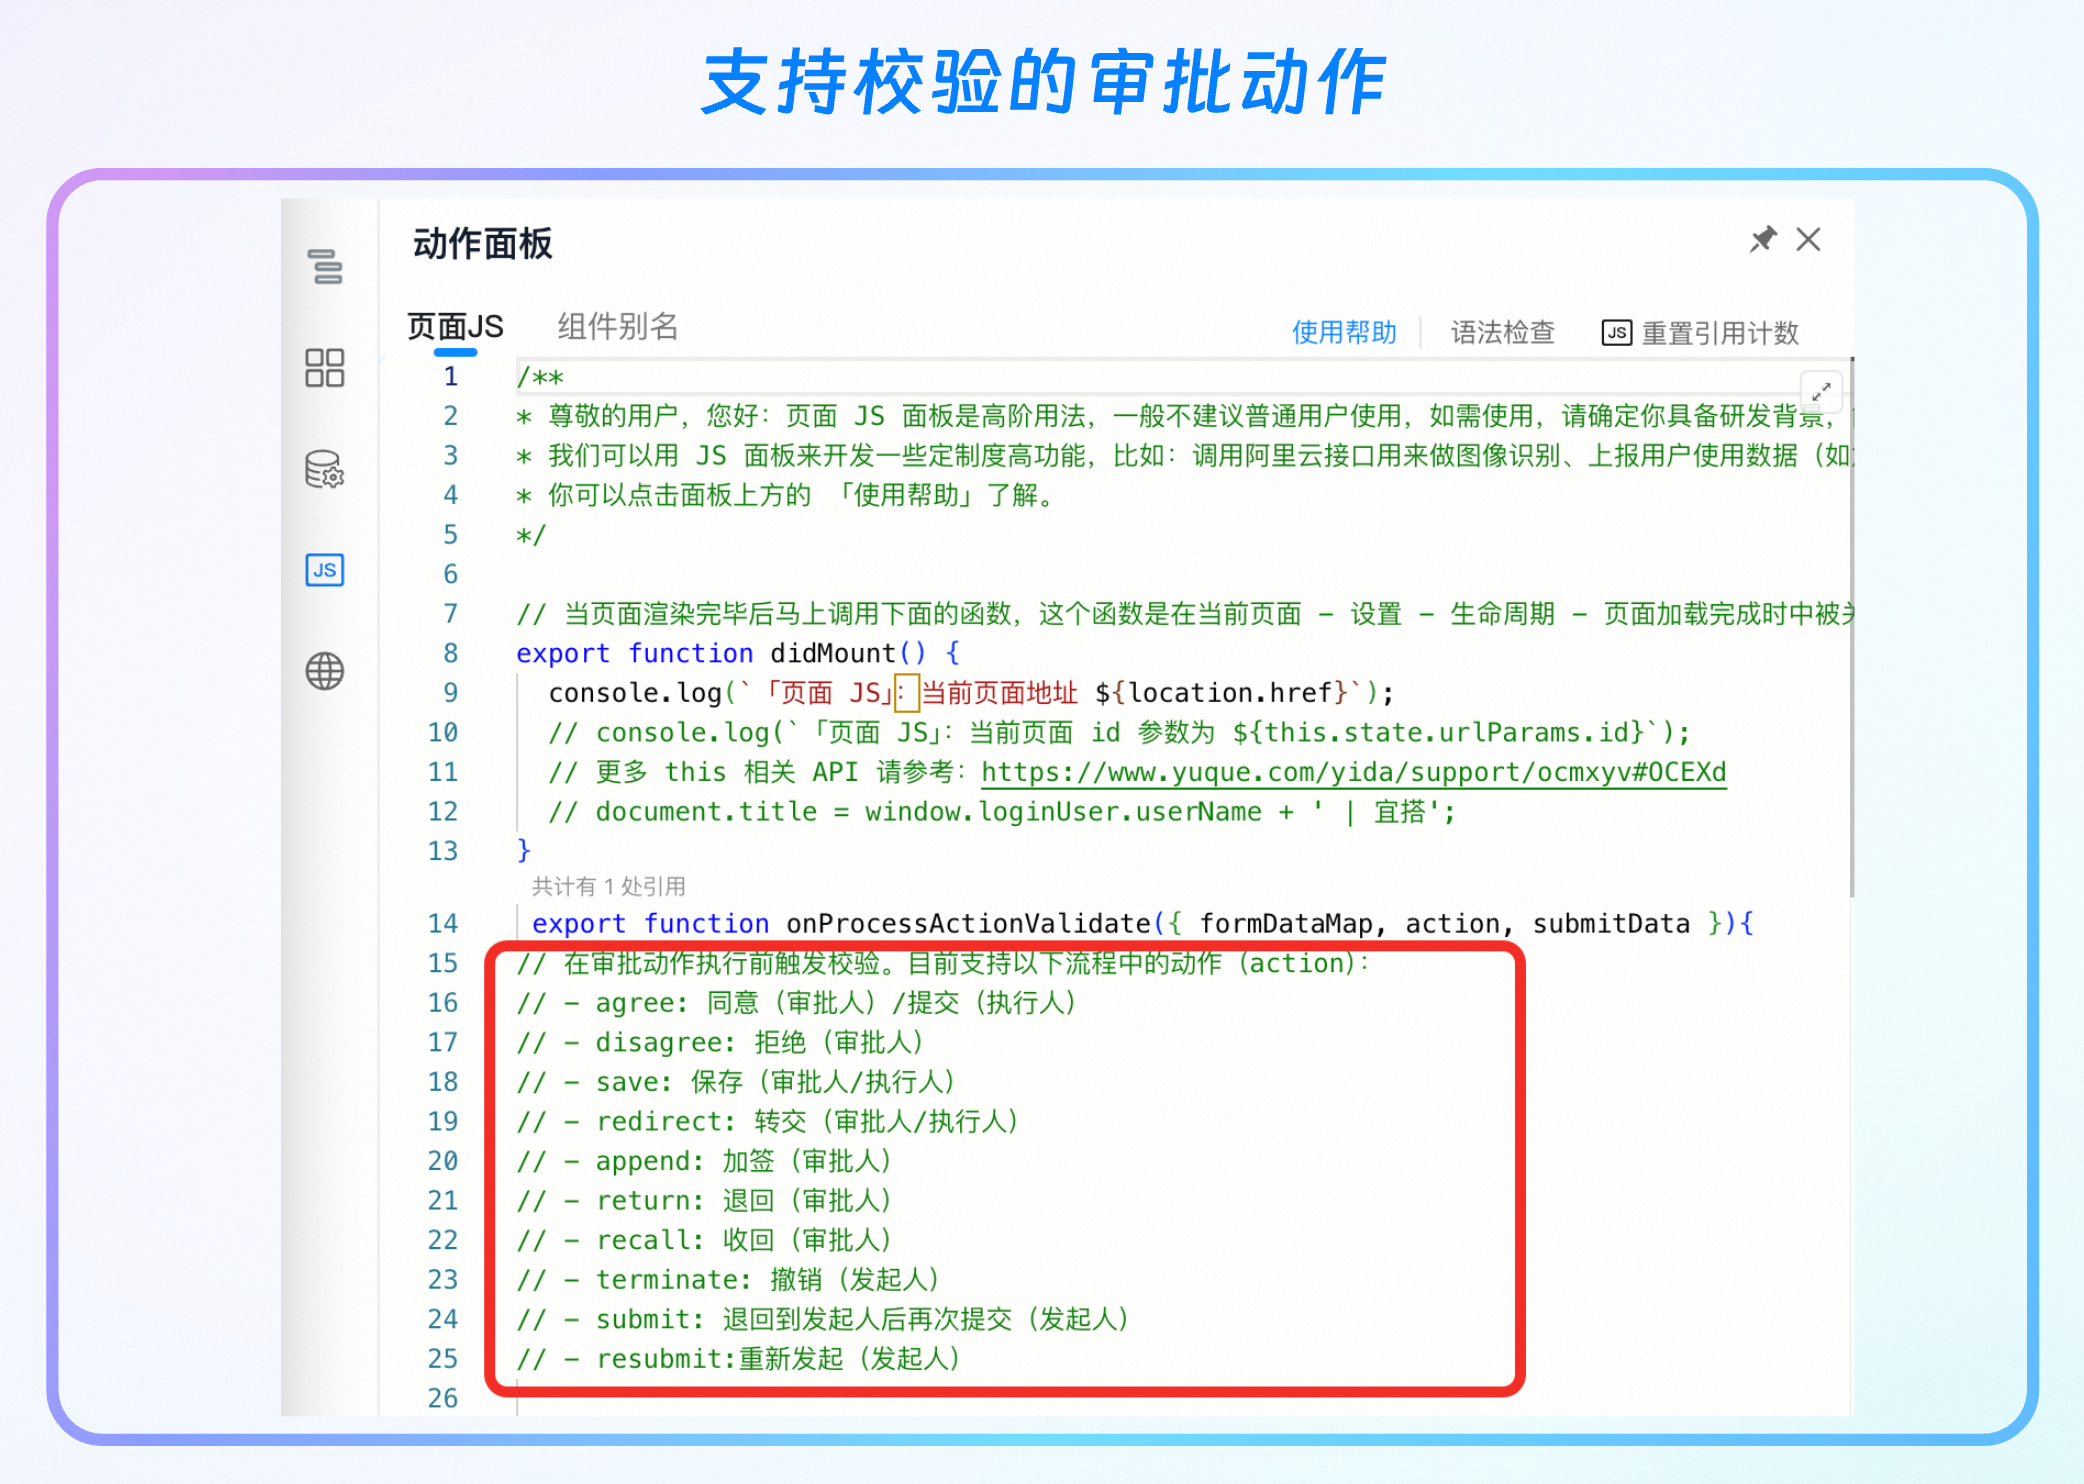This screenshot has width=2084, height=1484.
Task: Click the comment line for save: 保存
Action: tap(736, 1081)
